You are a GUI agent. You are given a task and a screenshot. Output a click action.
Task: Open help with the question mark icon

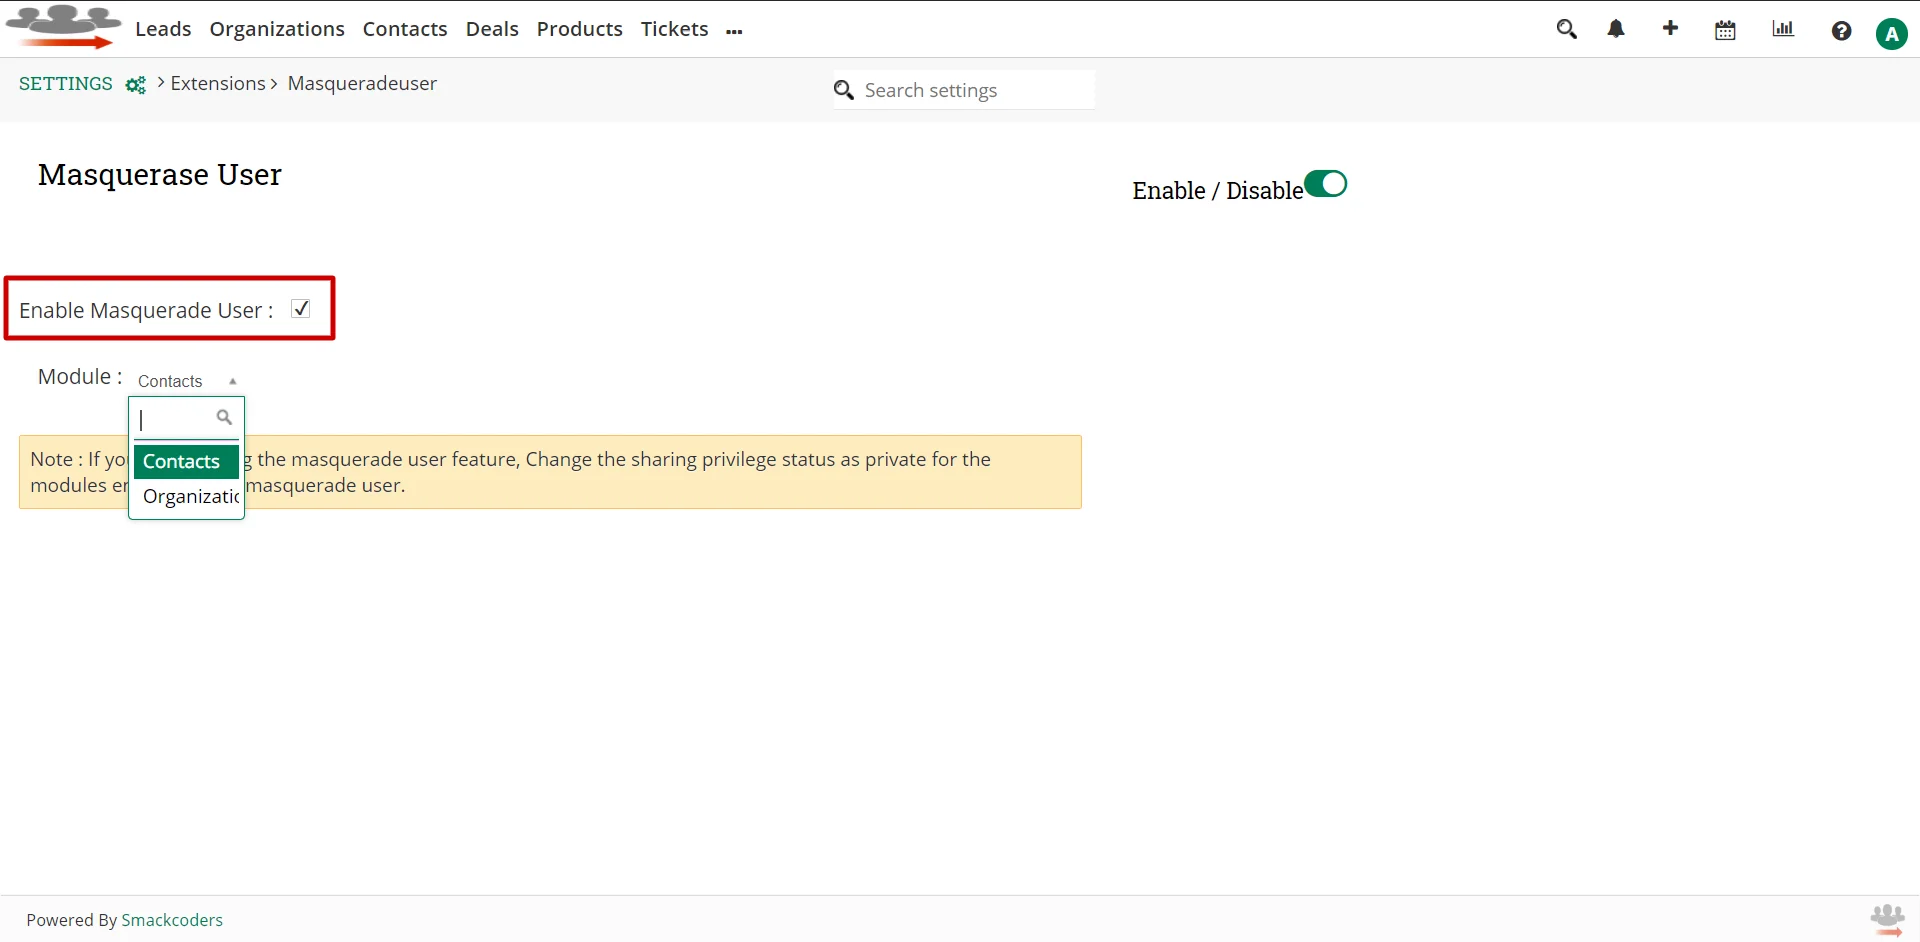click(x=1841, y=30)
